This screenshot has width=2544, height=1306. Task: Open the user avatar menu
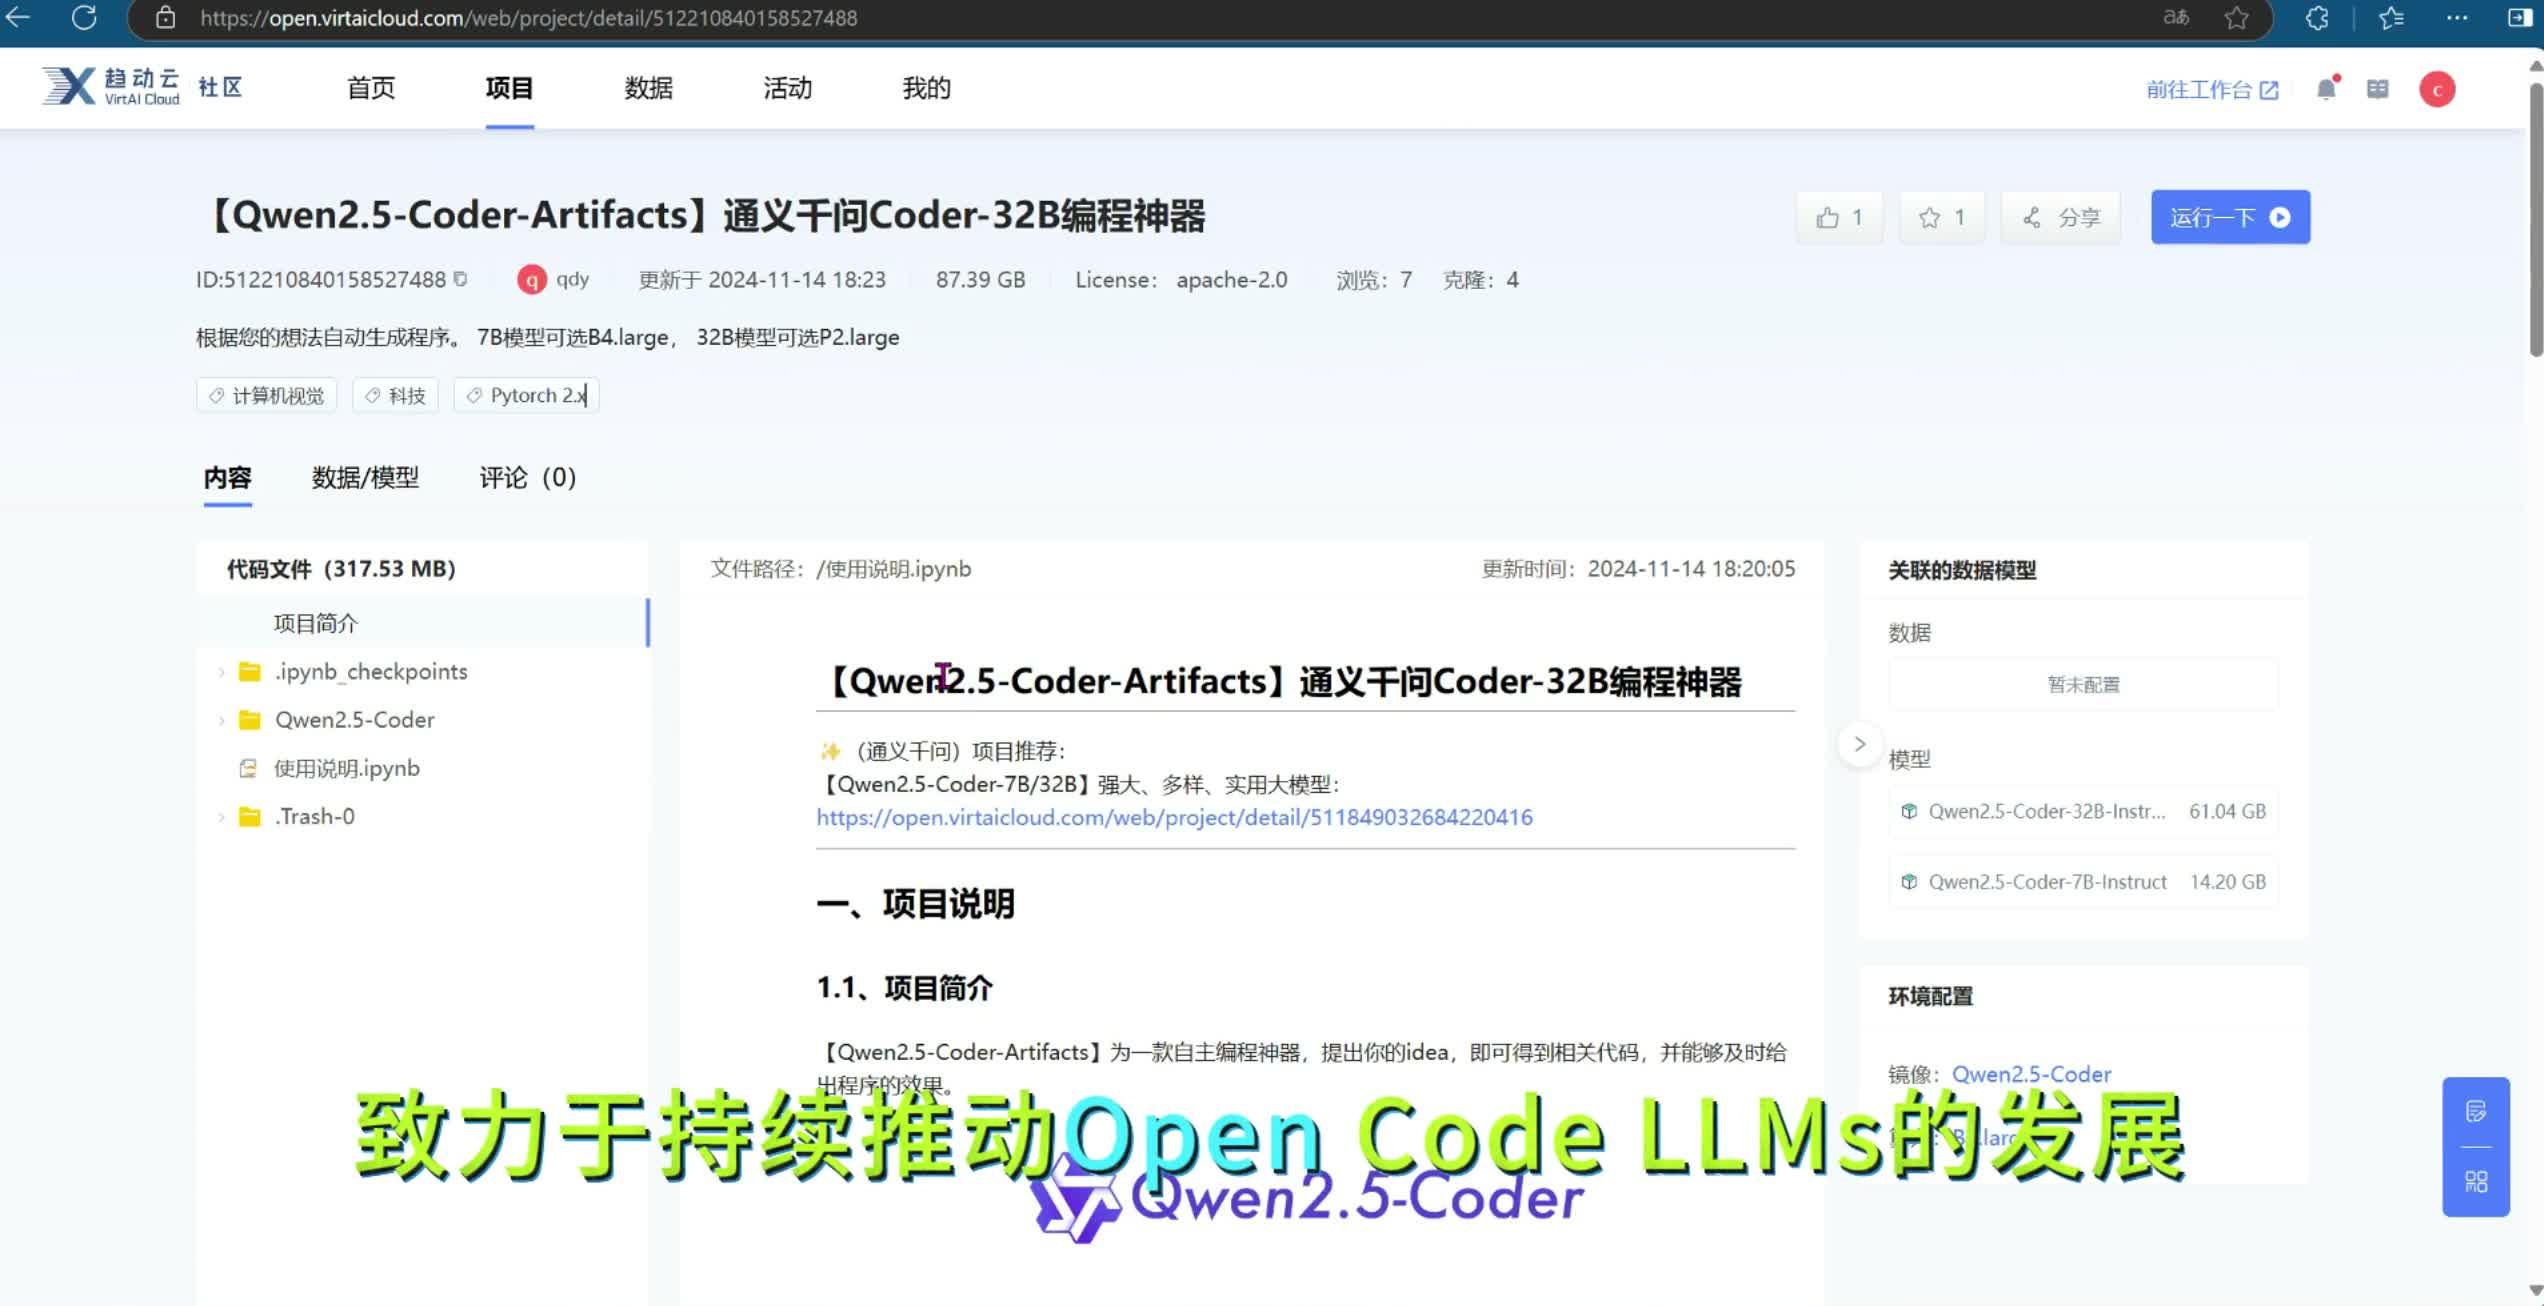coord(2437,88)
